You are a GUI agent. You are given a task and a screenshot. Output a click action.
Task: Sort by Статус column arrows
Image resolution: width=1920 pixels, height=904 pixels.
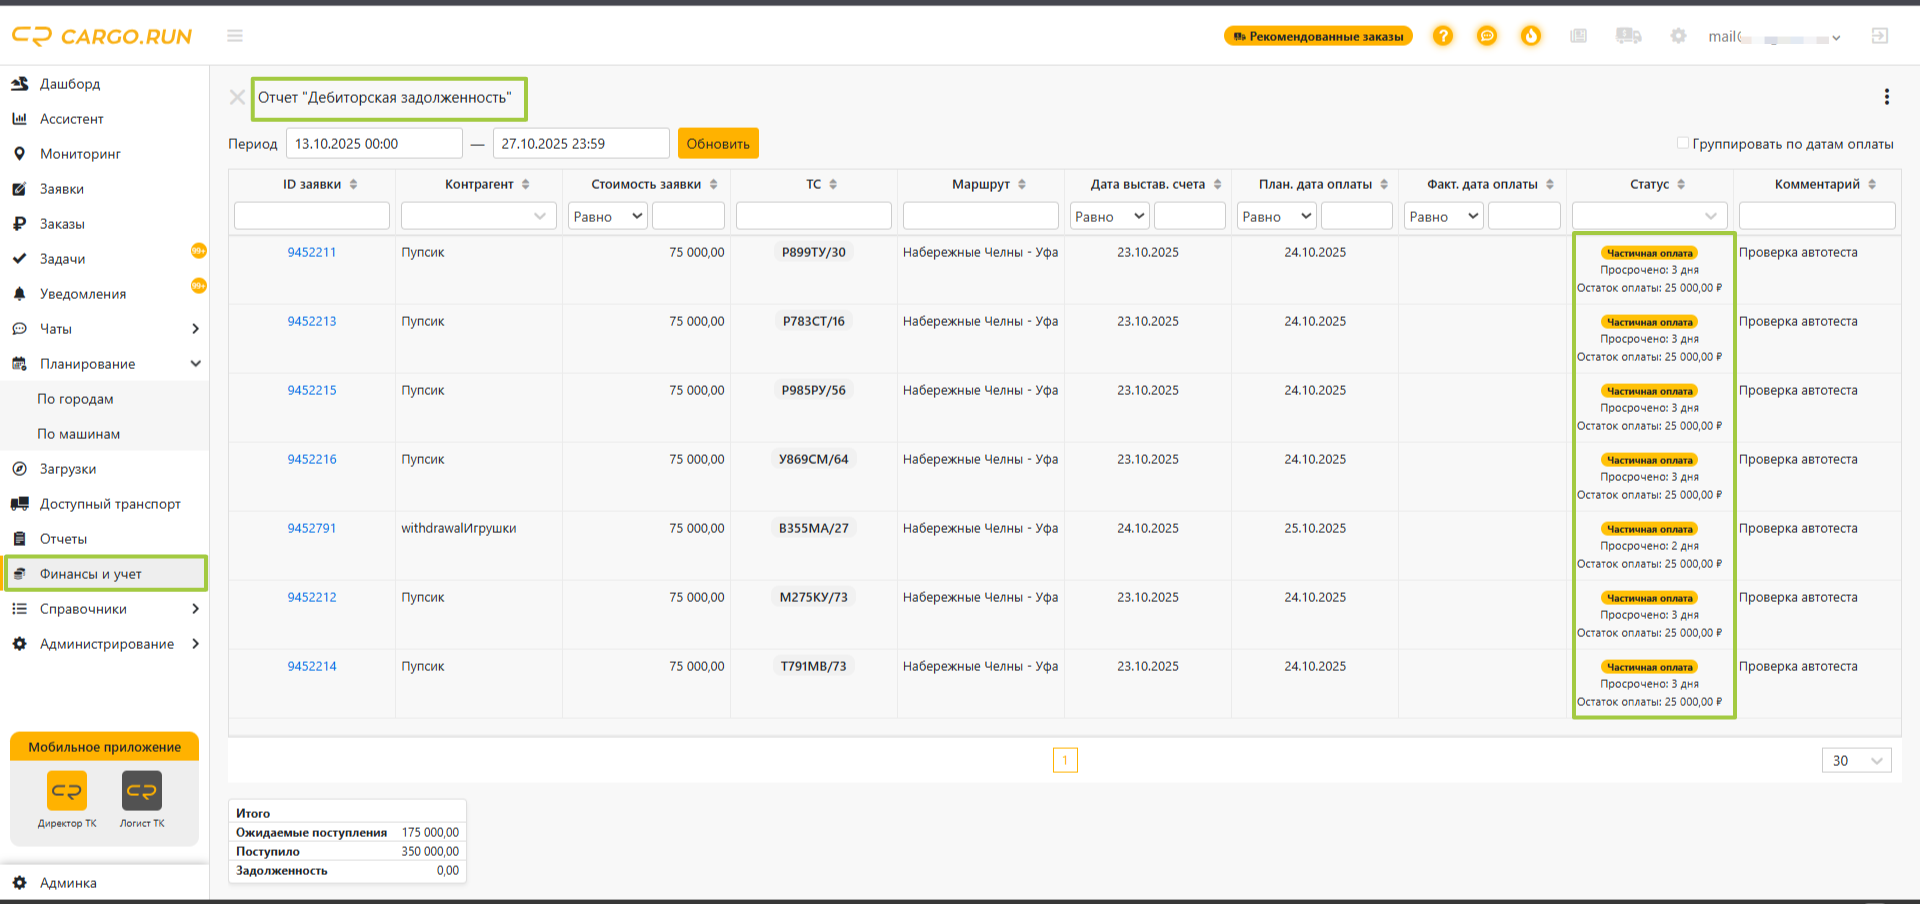1681,184
